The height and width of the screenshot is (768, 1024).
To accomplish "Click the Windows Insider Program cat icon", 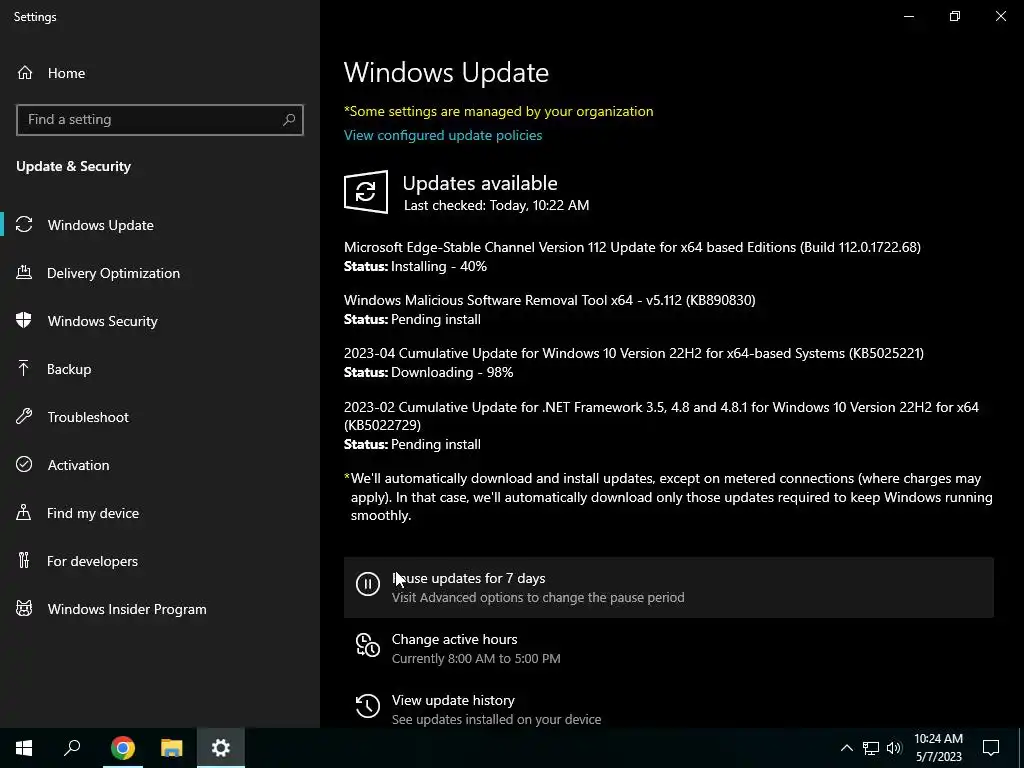I will point(24,609).
